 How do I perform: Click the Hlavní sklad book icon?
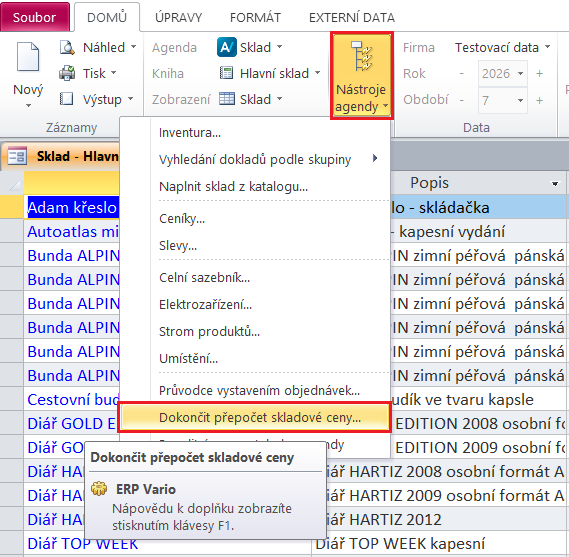[226, 73]
